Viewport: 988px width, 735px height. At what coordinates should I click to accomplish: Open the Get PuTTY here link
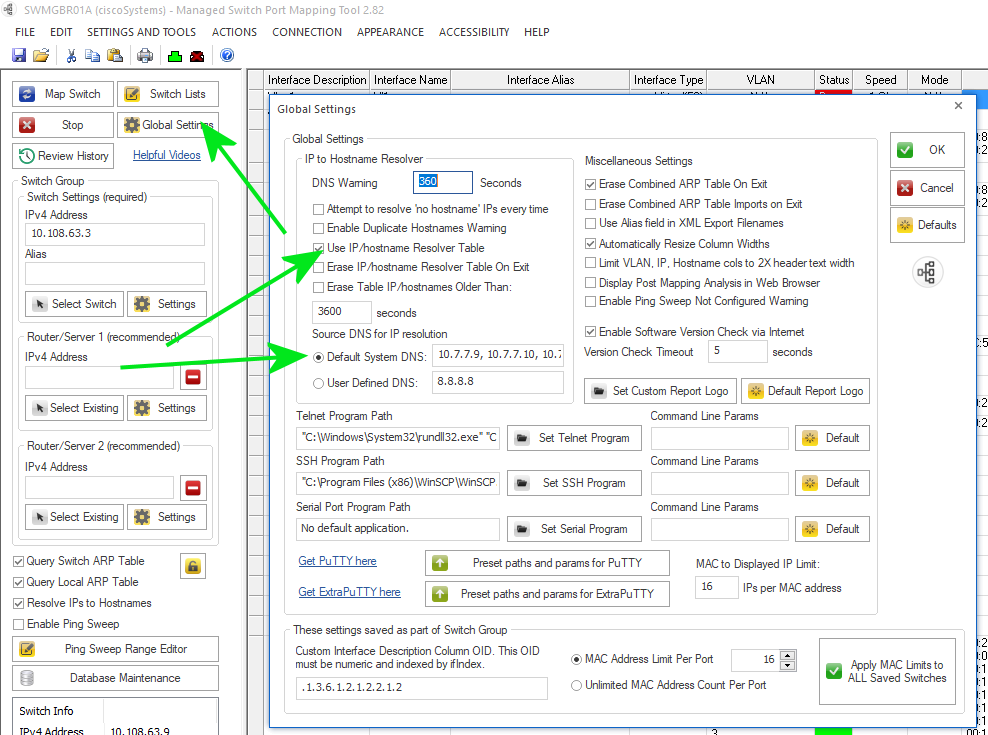(337, 561)
